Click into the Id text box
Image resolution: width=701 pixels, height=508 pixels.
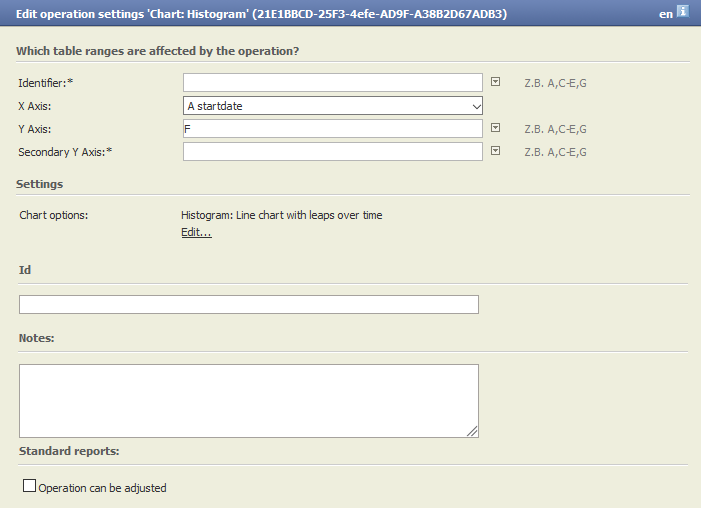(x=249, y=305)
